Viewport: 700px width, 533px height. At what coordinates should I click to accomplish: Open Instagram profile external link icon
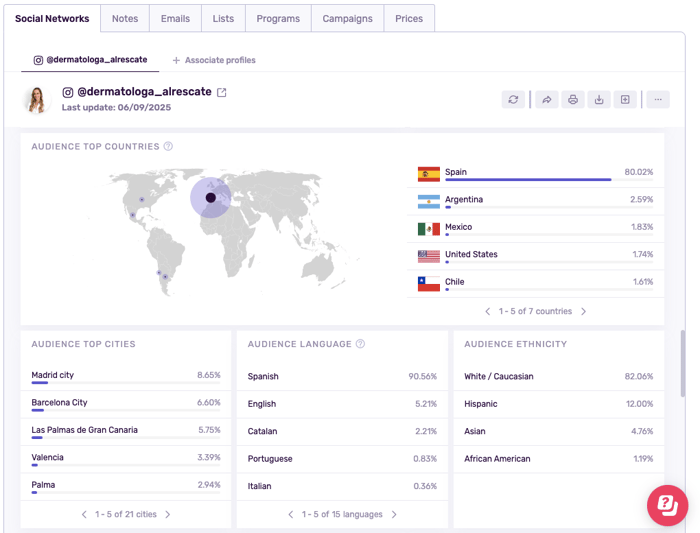coord(222,93)
